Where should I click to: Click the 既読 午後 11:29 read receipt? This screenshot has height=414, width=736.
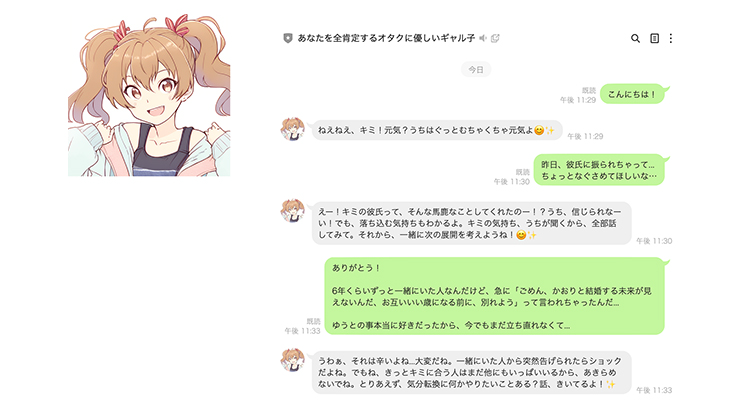578,95
